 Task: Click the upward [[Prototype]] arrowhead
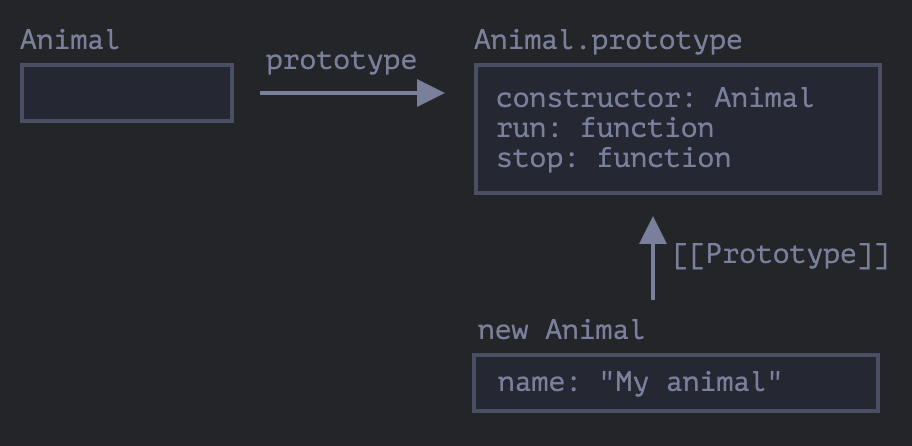point(653,231)
